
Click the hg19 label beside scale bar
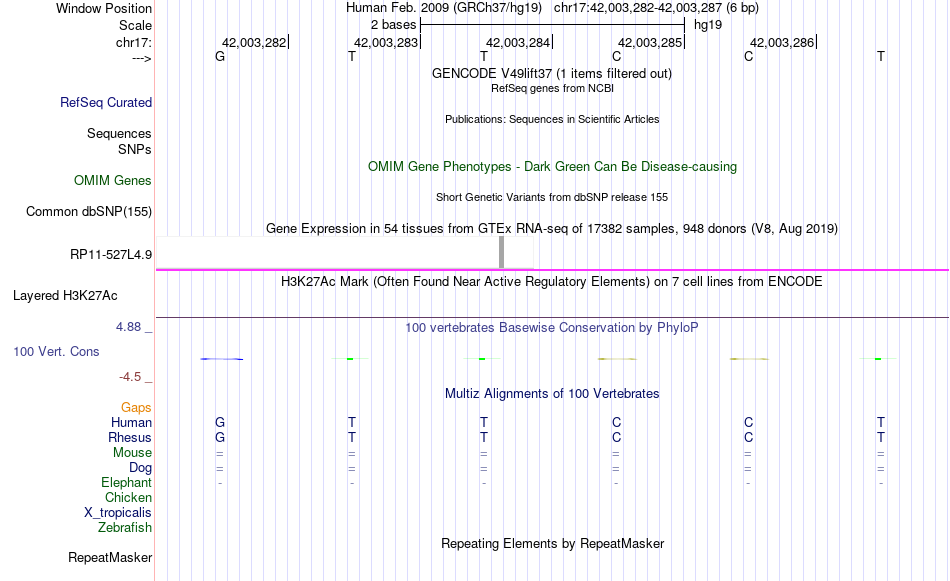pos(708,25)
